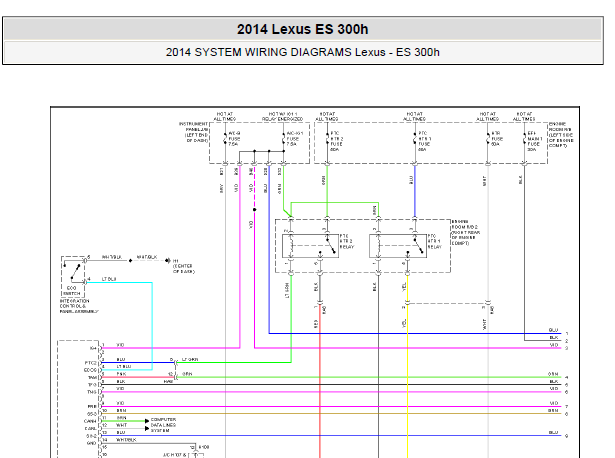Click the PTC2 terminal label
Image resolution: width=615 pixels, height=458 pixels.
[x=91, y=363]
